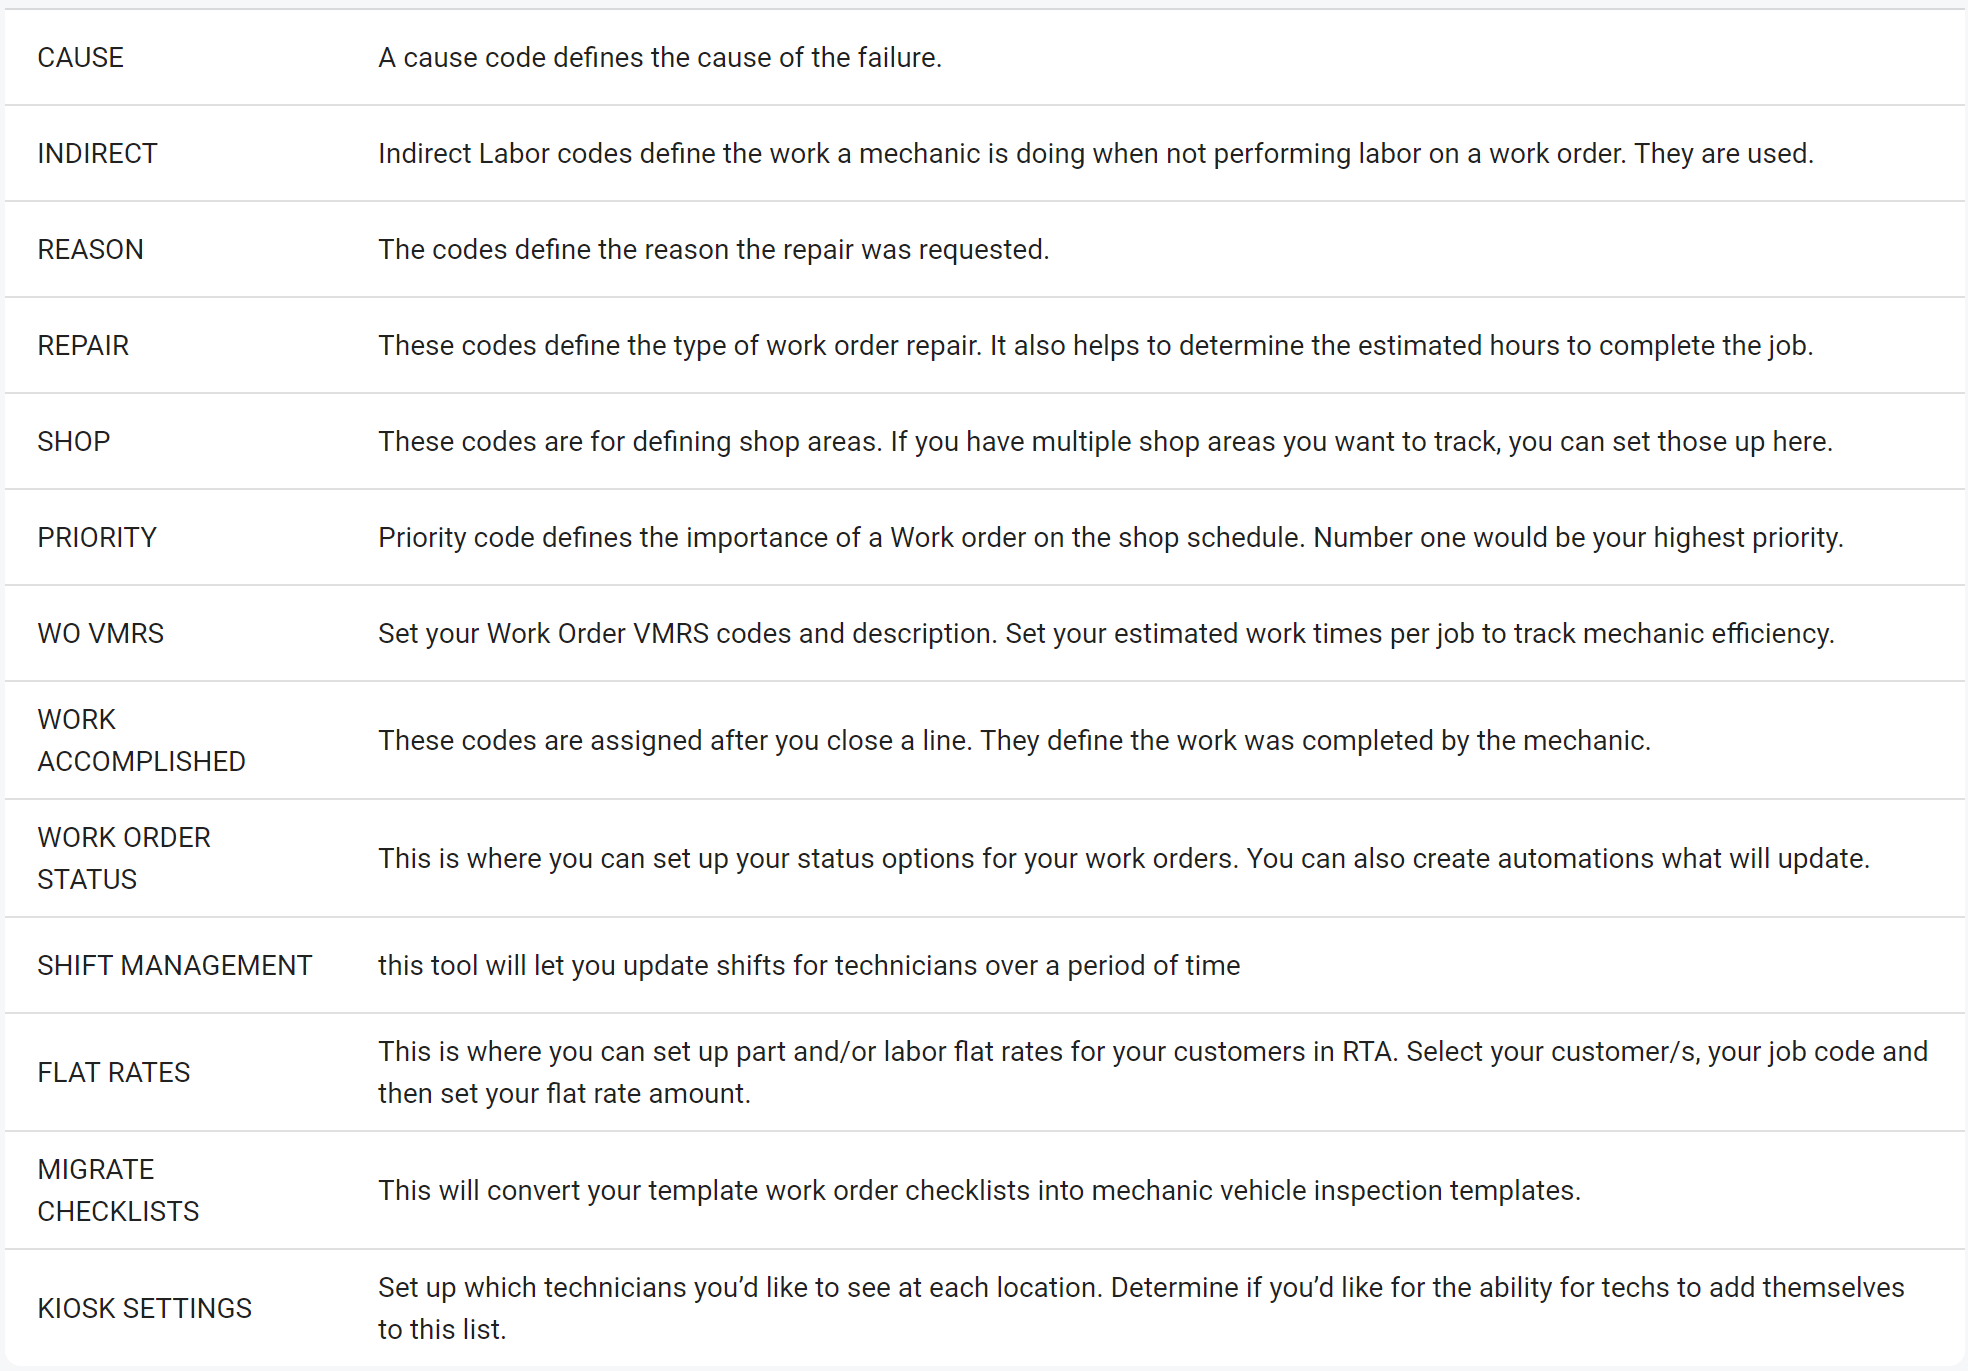Click the kiosk technicians description text
Image resolution: width=1968 pixels, height=1371 pixels.
click(x=1140, y=1309)
